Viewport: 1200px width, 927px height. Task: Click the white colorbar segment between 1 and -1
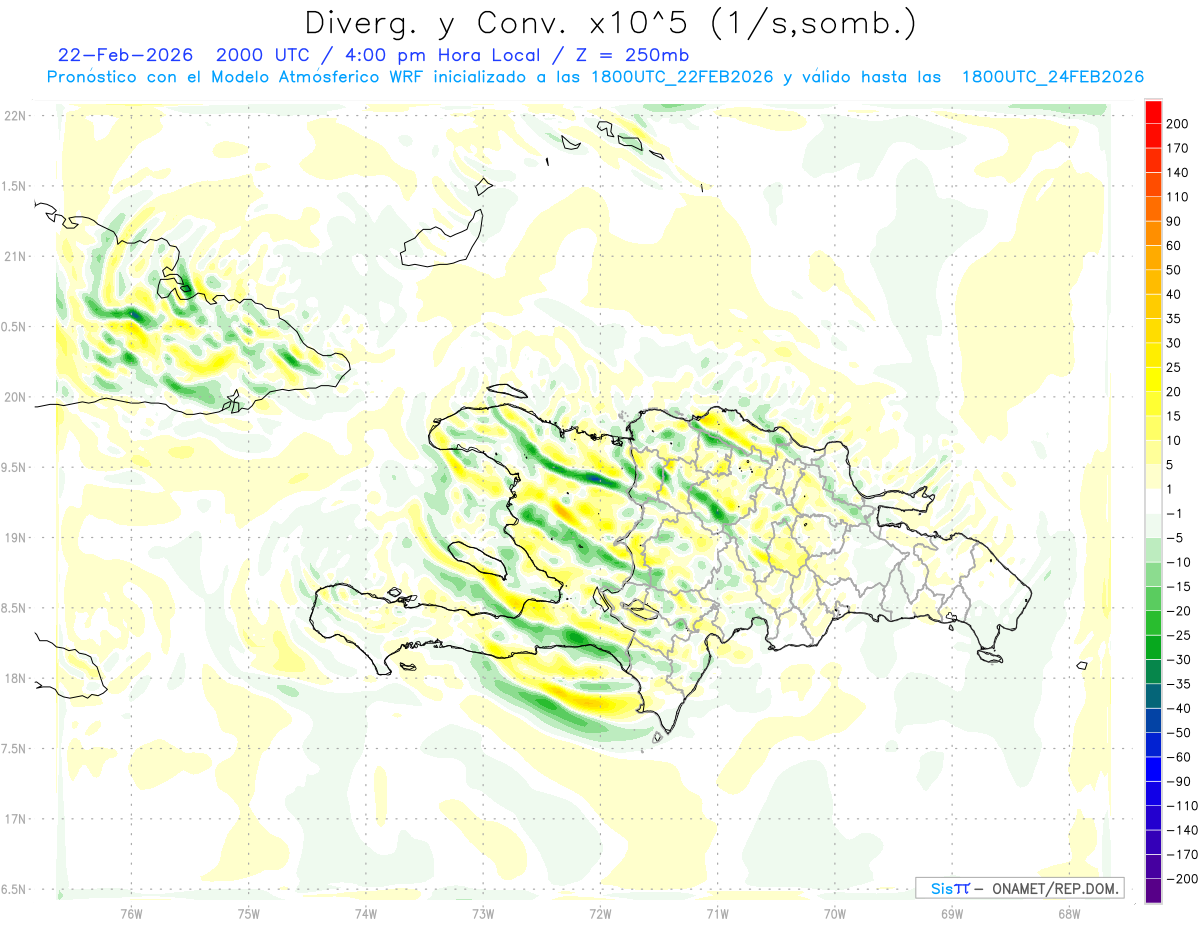[x=1154, y=501]
